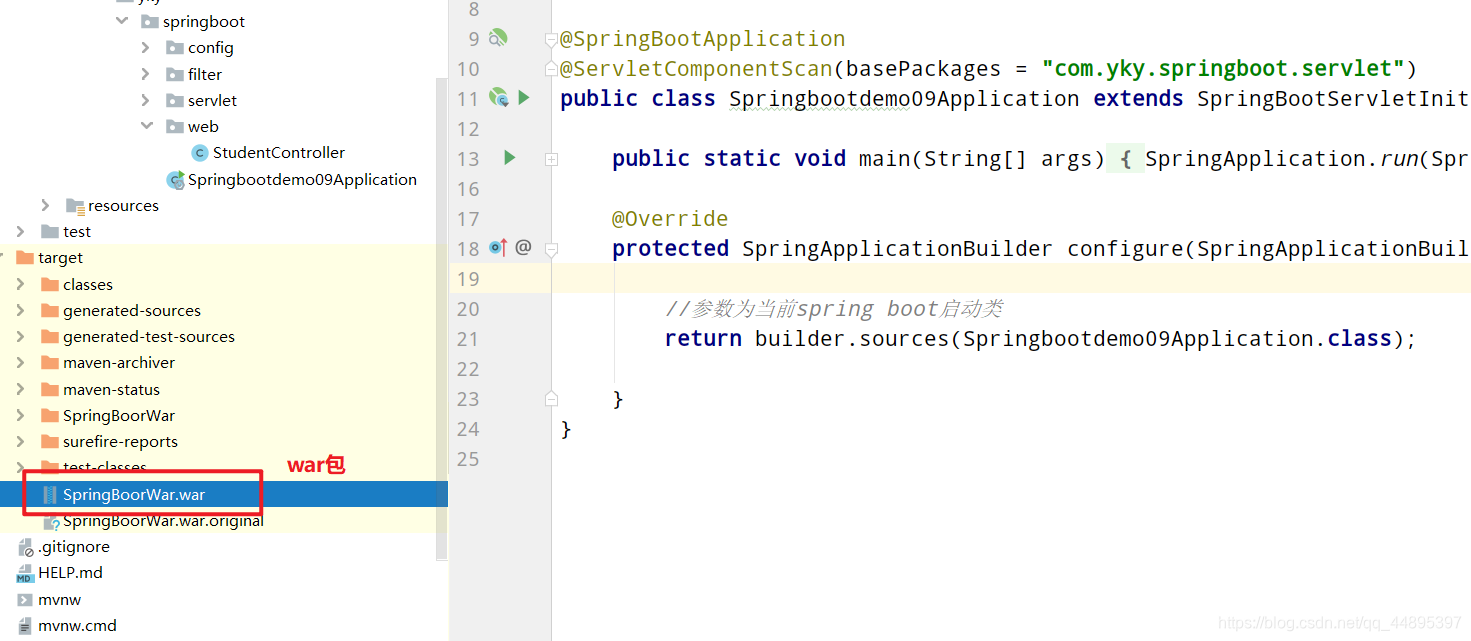1471x641 pixels.
Task: Open the HELP.md file
Action: [x=70, y=572]
